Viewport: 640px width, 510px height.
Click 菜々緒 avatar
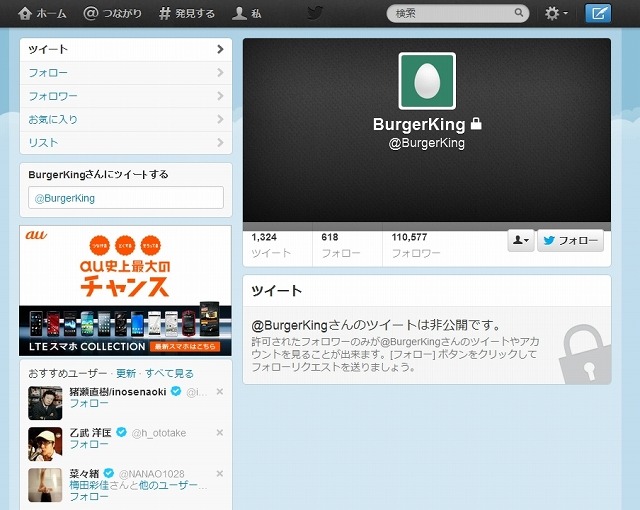pyautogui.click(x=45, y=485)
